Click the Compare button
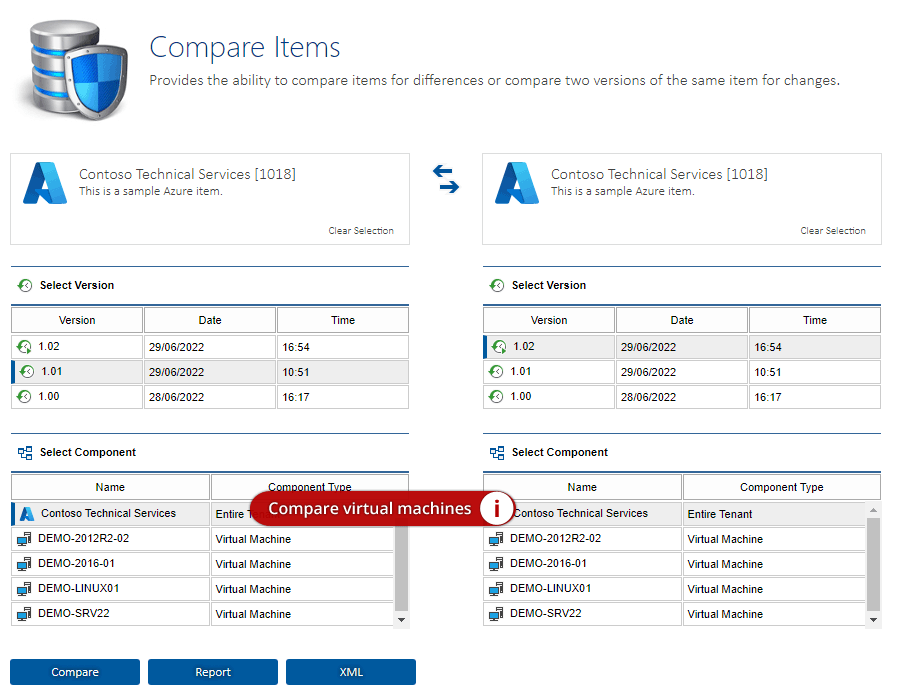The width and height of the screenshot is (899, 697). [75, 672]
